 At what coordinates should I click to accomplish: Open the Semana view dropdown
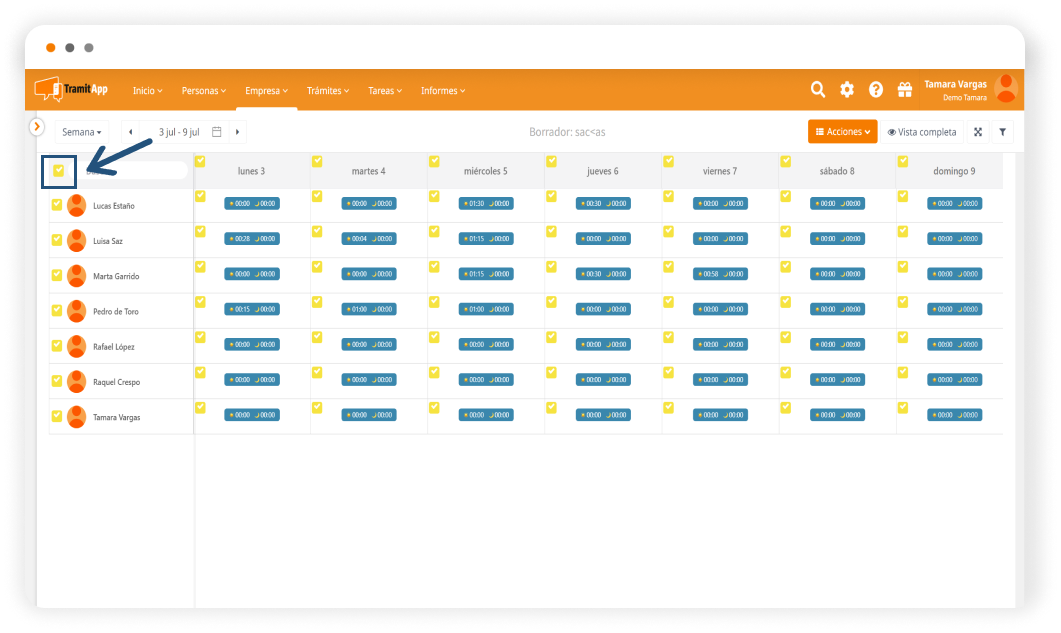tap(82, 132)
